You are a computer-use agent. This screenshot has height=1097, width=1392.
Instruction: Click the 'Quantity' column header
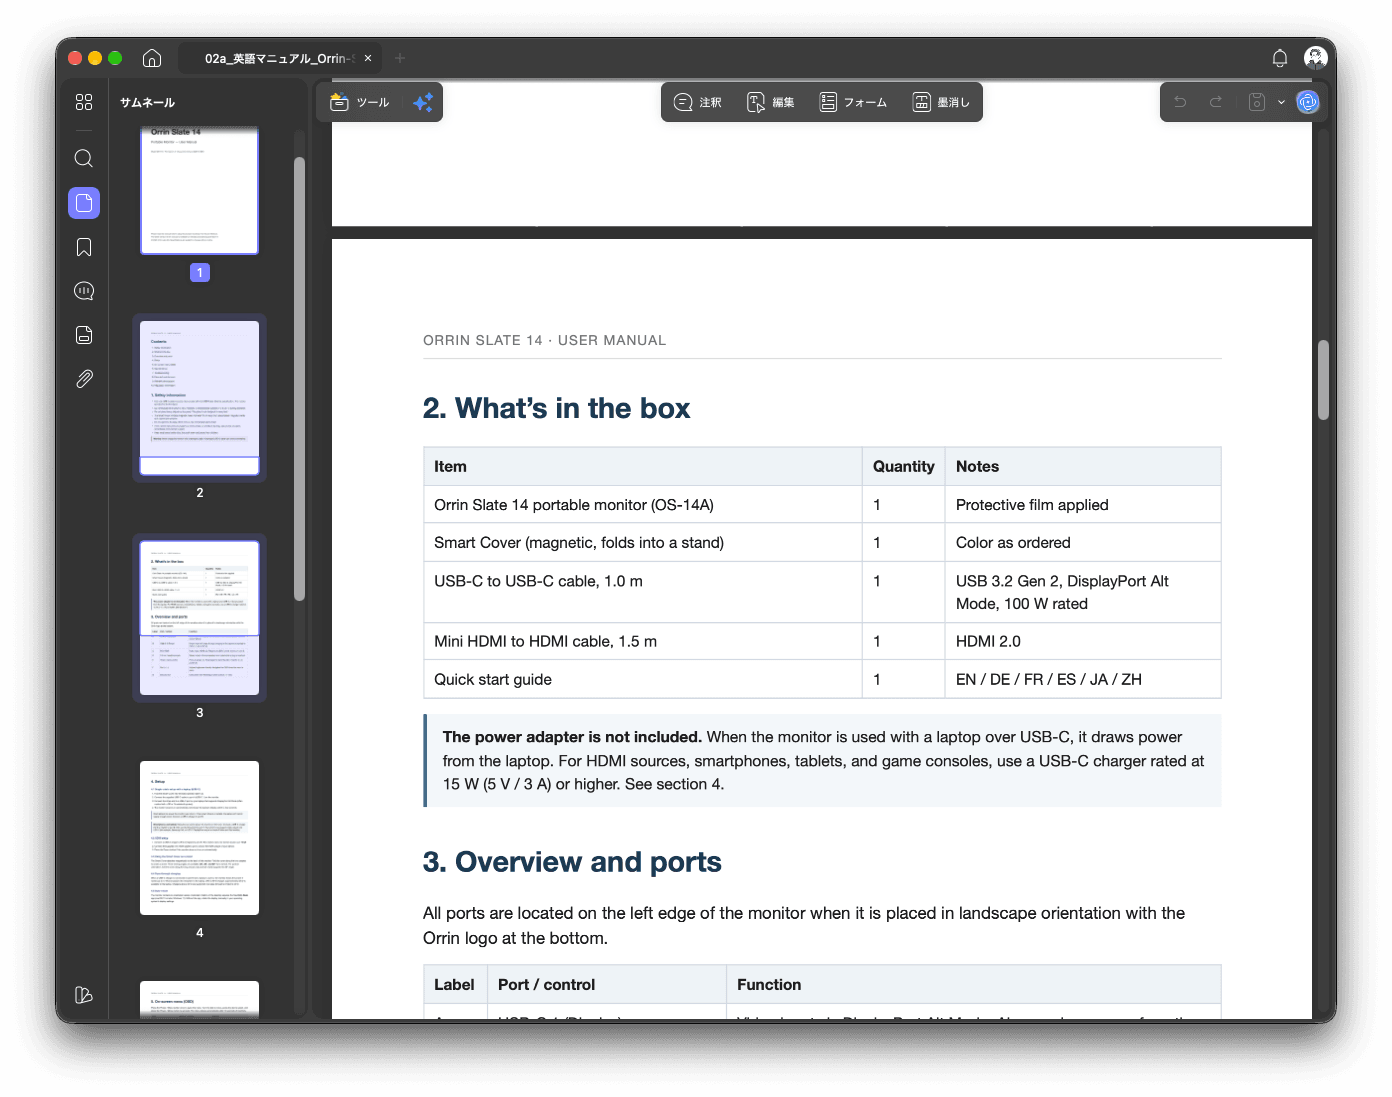tap(904, 467)
